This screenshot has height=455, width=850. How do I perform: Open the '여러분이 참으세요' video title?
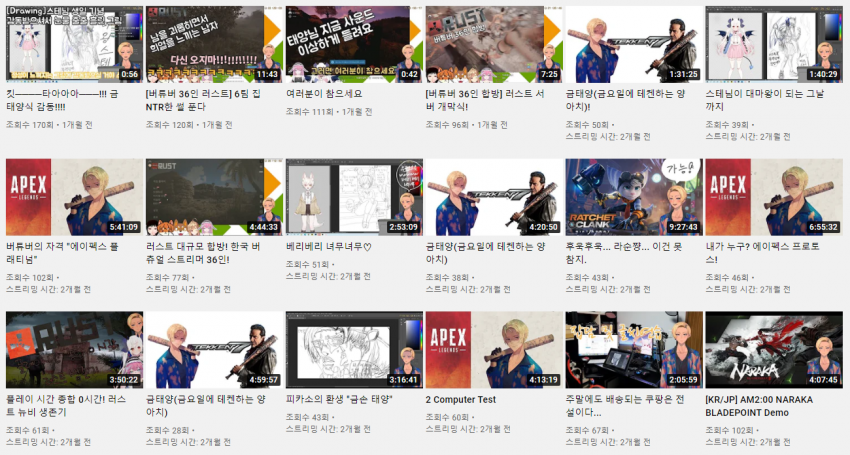coord(324,94)
